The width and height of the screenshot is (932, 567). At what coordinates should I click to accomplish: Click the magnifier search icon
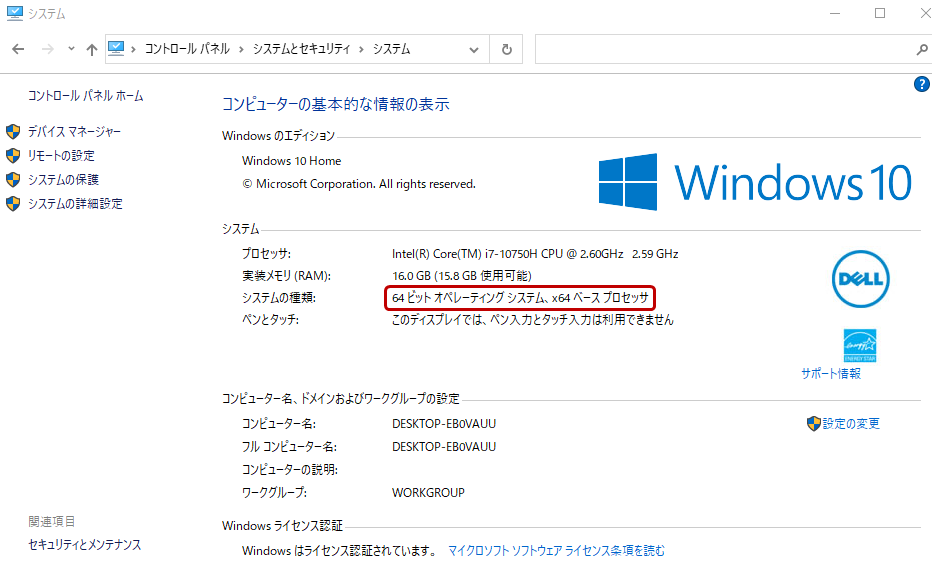(x=922, y=49)
